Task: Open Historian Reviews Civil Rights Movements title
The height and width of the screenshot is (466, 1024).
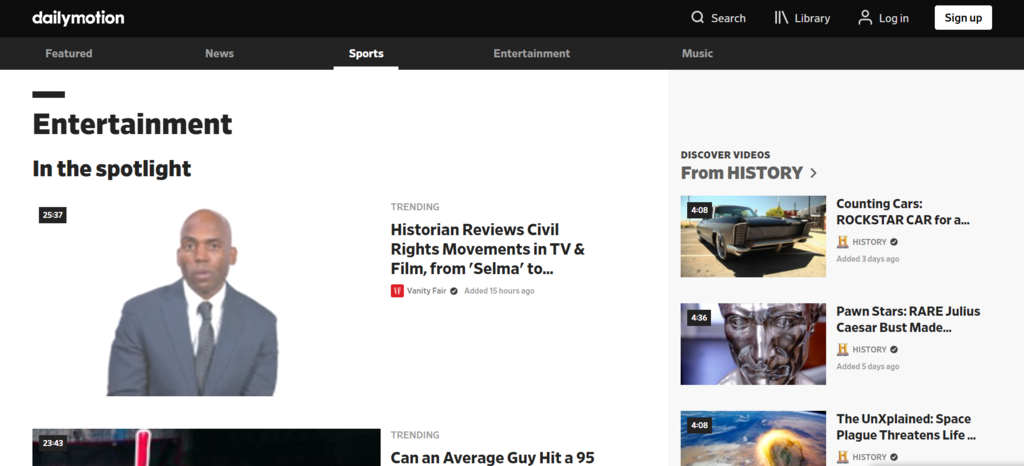Action: click(487, 249)
